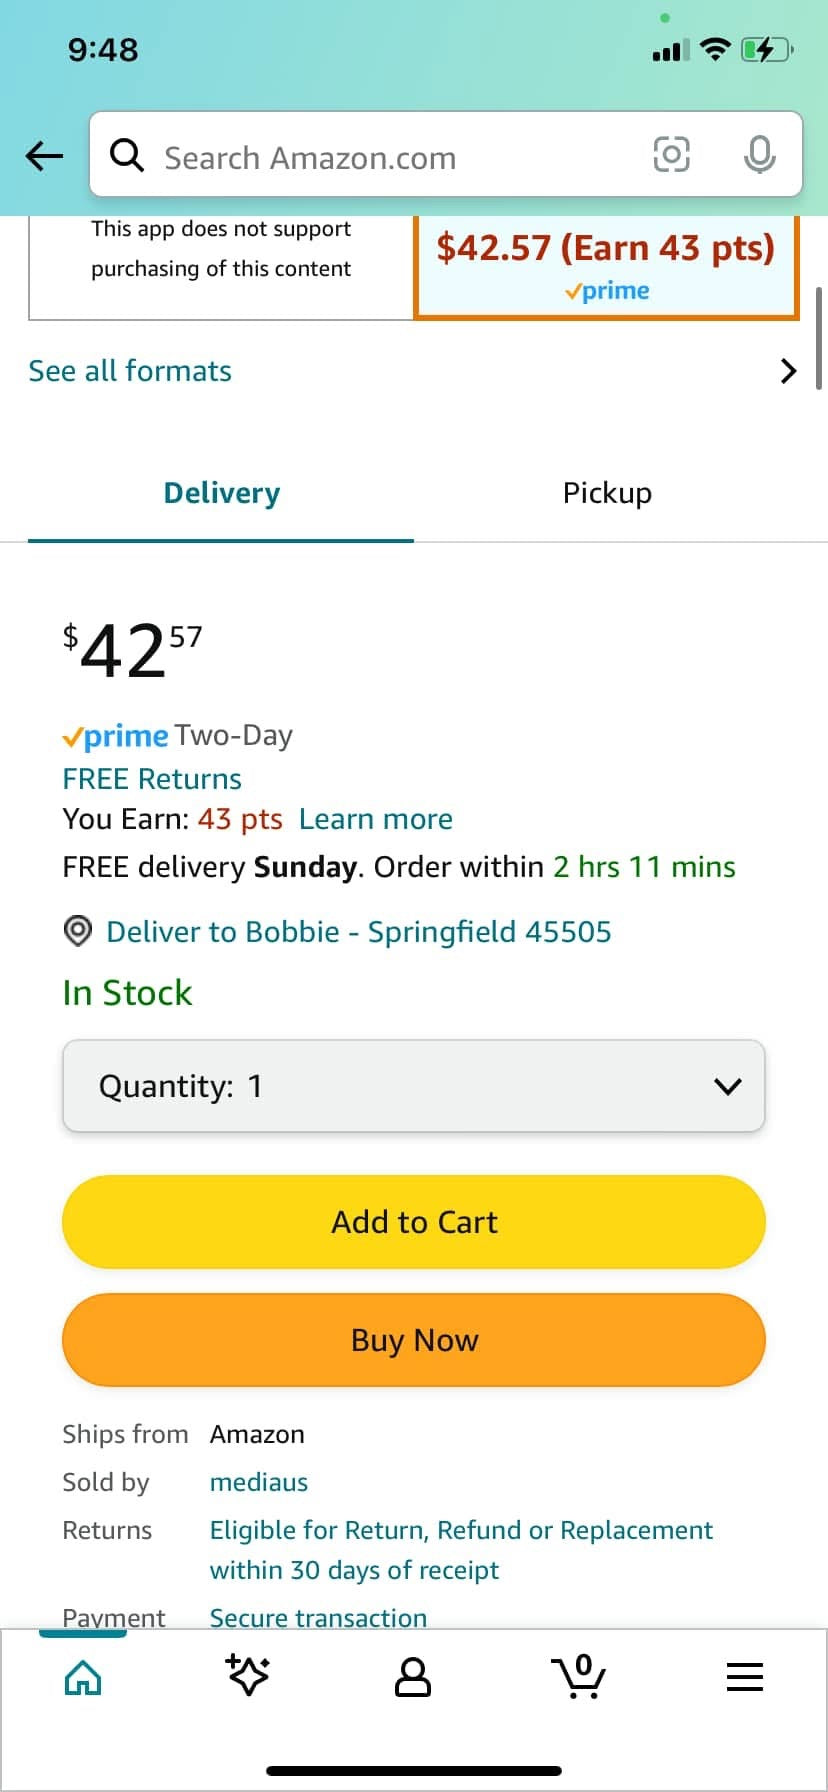Select the Delivery tab
Screen dimensions: 828x1792
[221, 493]
